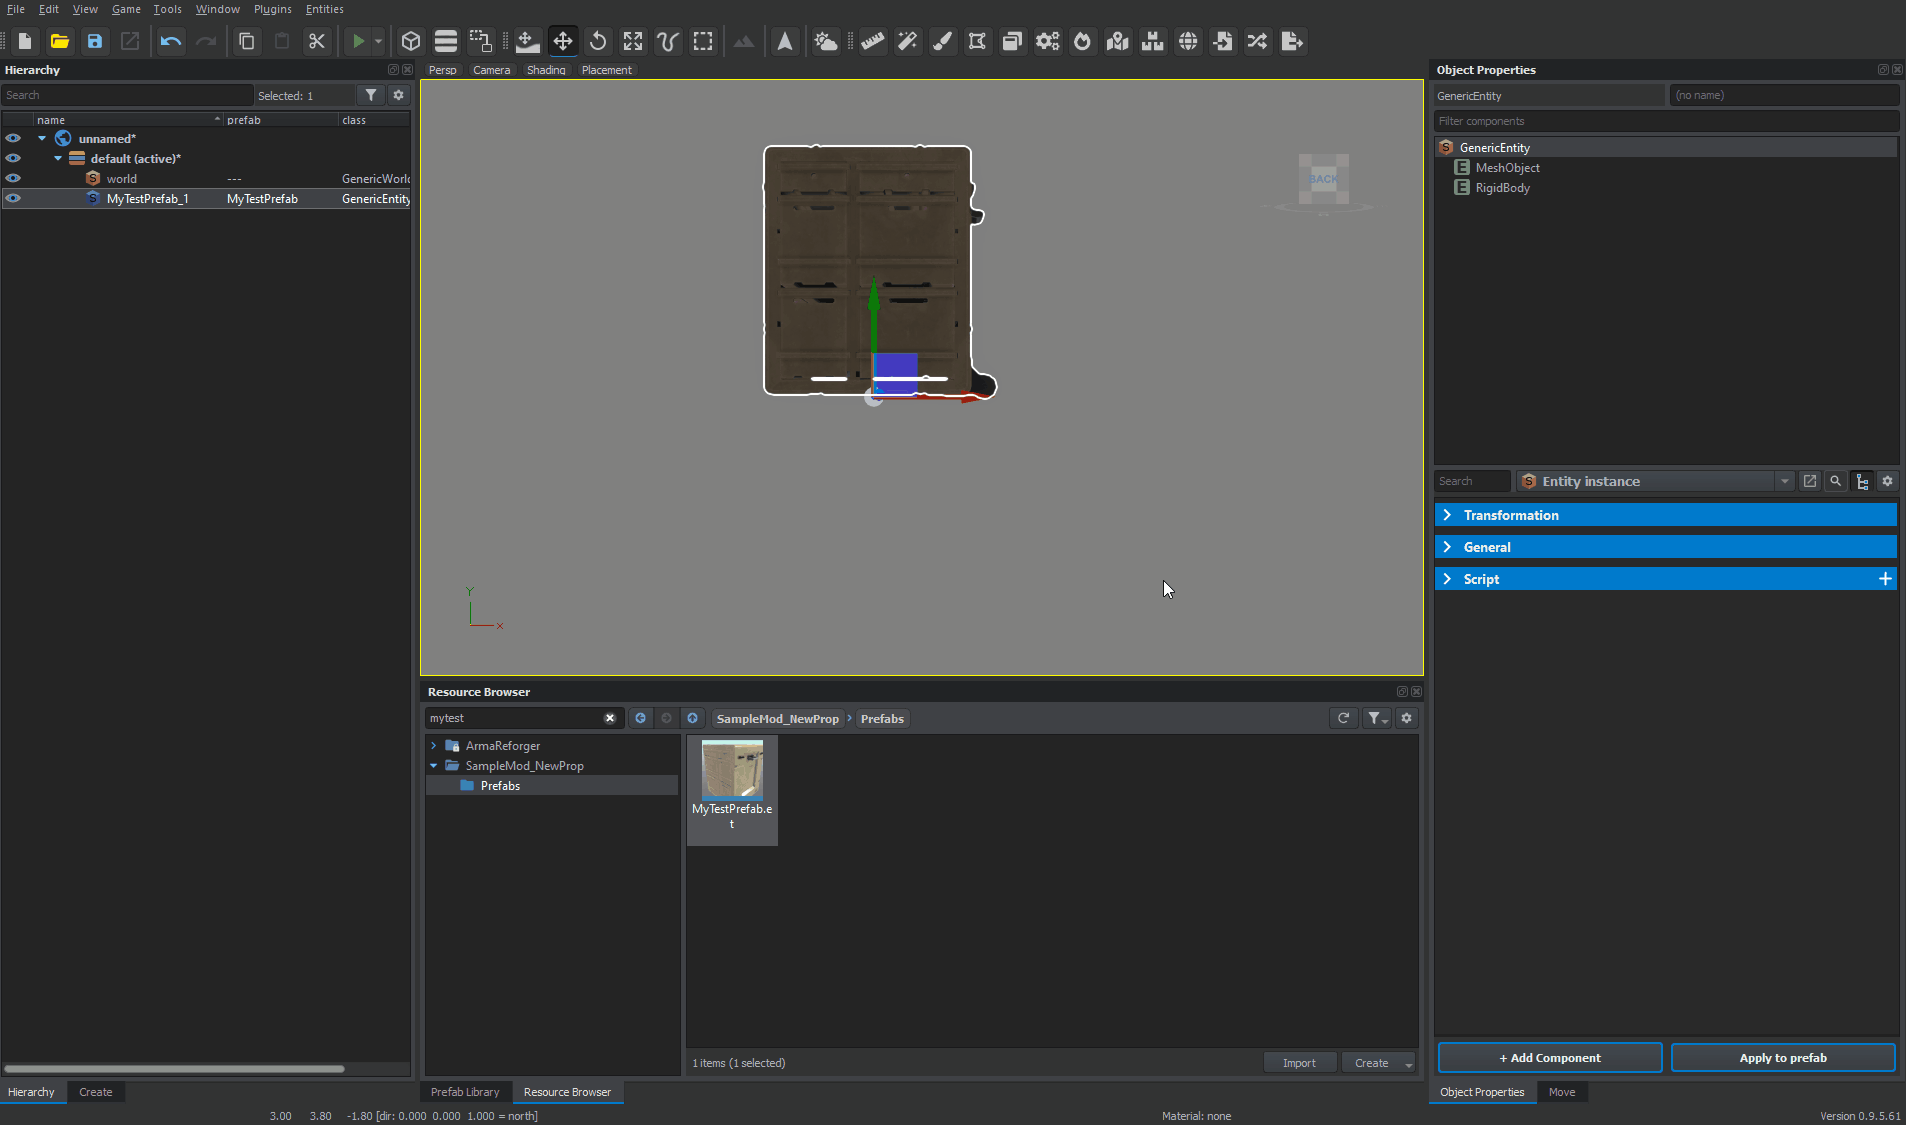Expand the Transformation section
The image size is (1906, 1125).
(1447, 515)
